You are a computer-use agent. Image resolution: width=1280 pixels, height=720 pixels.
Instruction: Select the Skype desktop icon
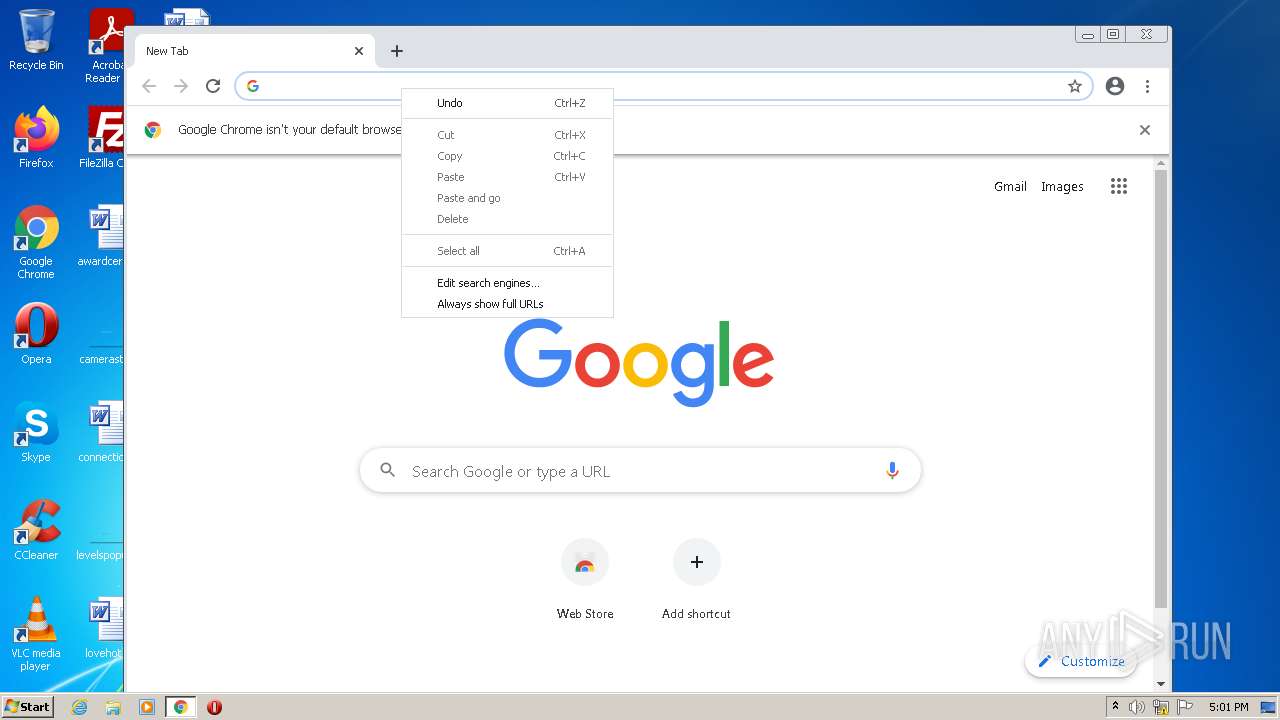point(36,433)
